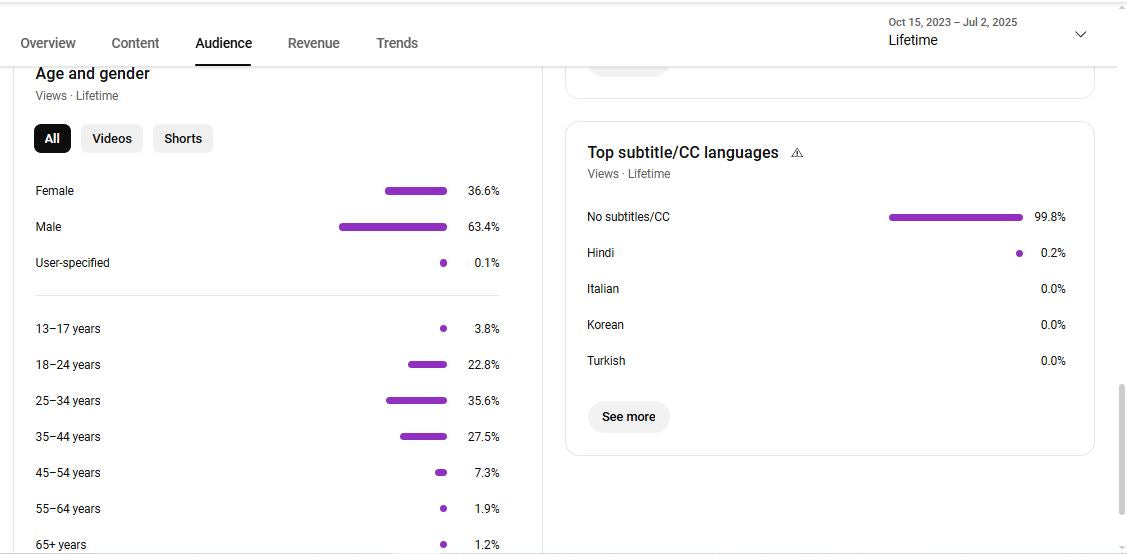
Task: Click the warning icon beside Top subtitle/CC languages
Action: 797,153
